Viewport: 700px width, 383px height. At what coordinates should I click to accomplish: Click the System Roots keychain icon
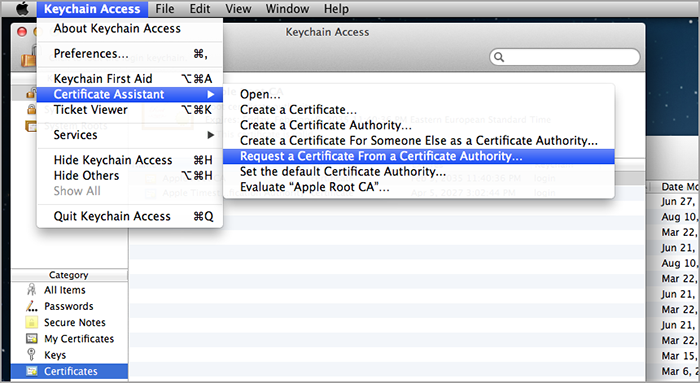[x=31, y=126]
